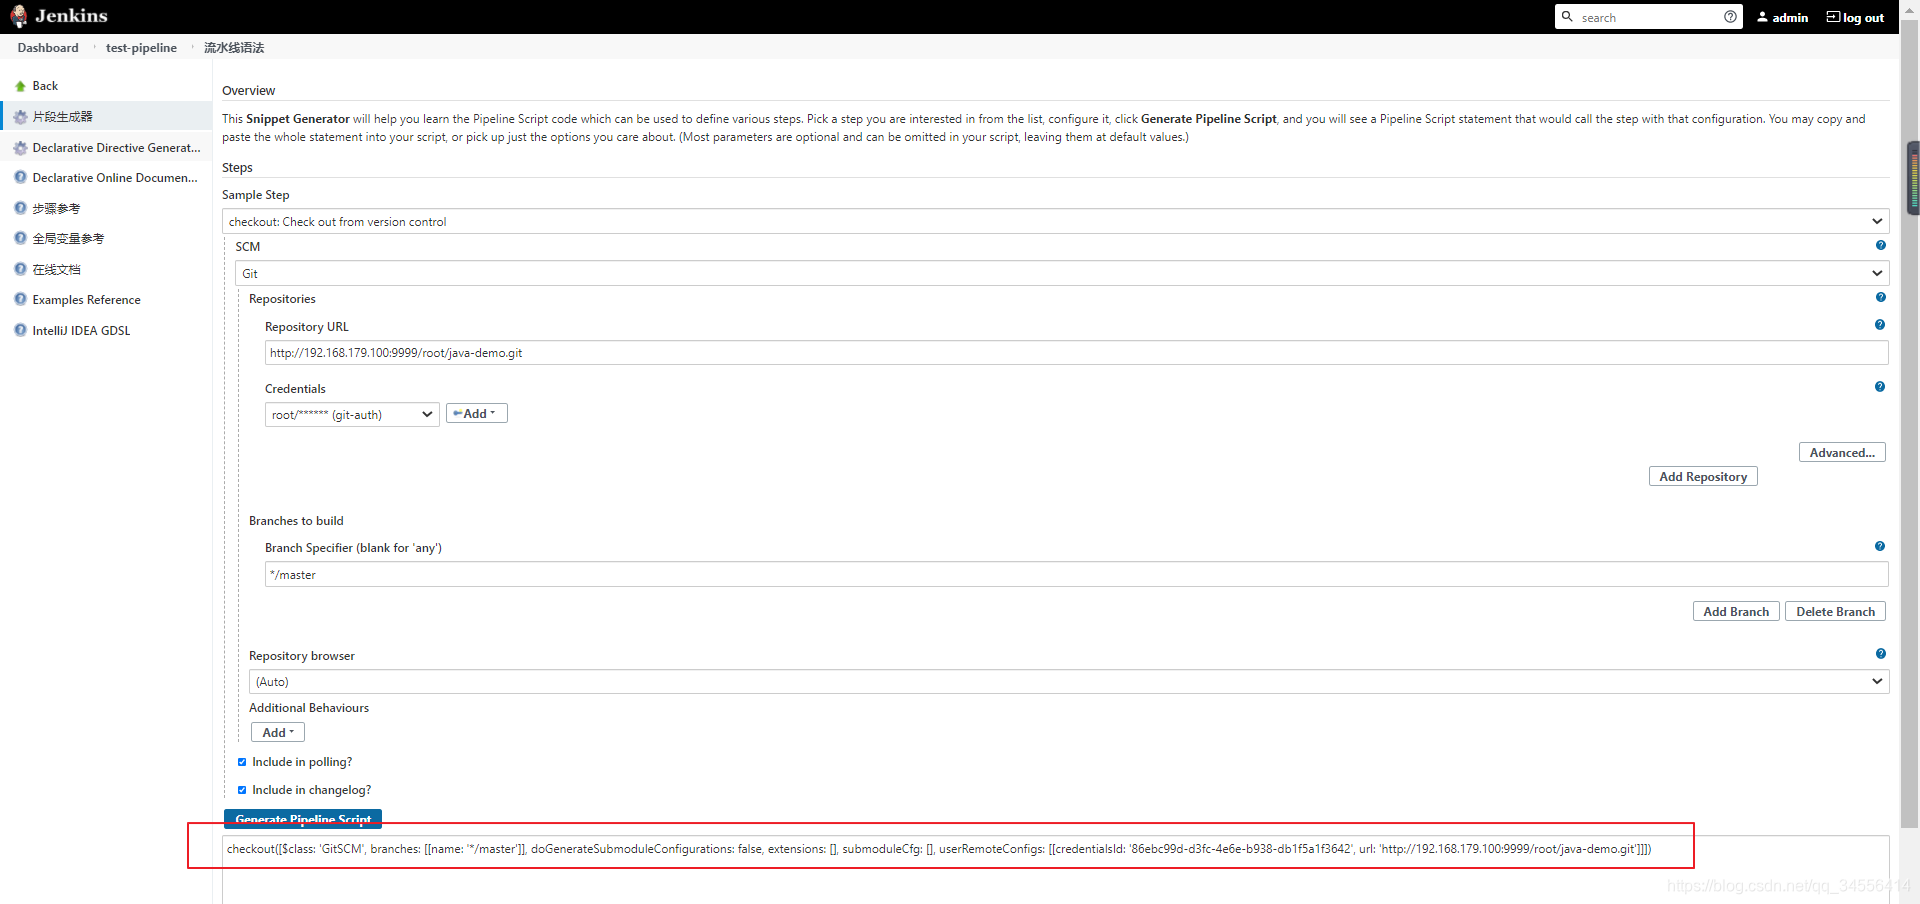Click the 片段生成器 gear icon
The height and width of the screenshot is (904, 1920).
20,117
